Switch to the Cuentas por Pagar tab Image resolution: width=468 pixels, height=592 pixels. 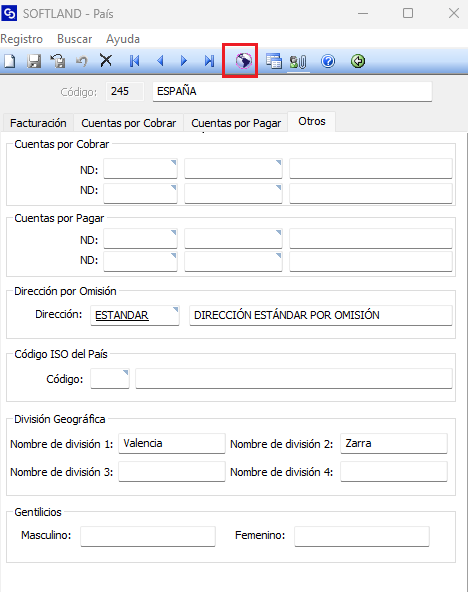pos(236,123)
